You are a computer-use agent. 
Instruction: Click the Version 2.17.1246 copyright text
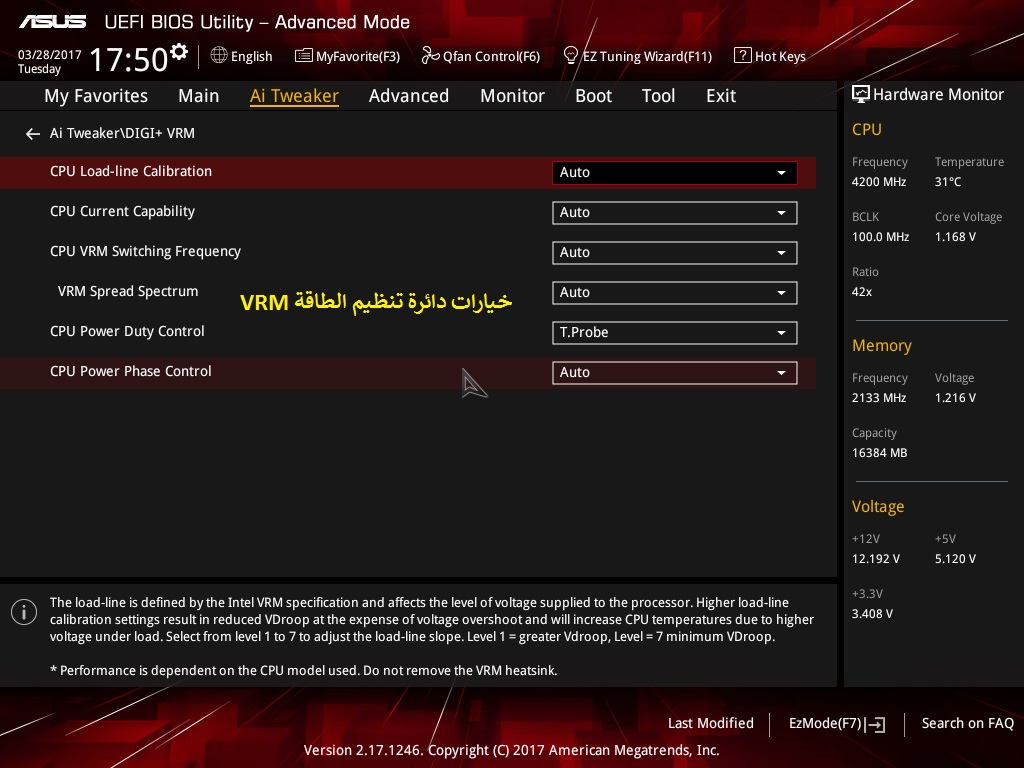point(511,750)
